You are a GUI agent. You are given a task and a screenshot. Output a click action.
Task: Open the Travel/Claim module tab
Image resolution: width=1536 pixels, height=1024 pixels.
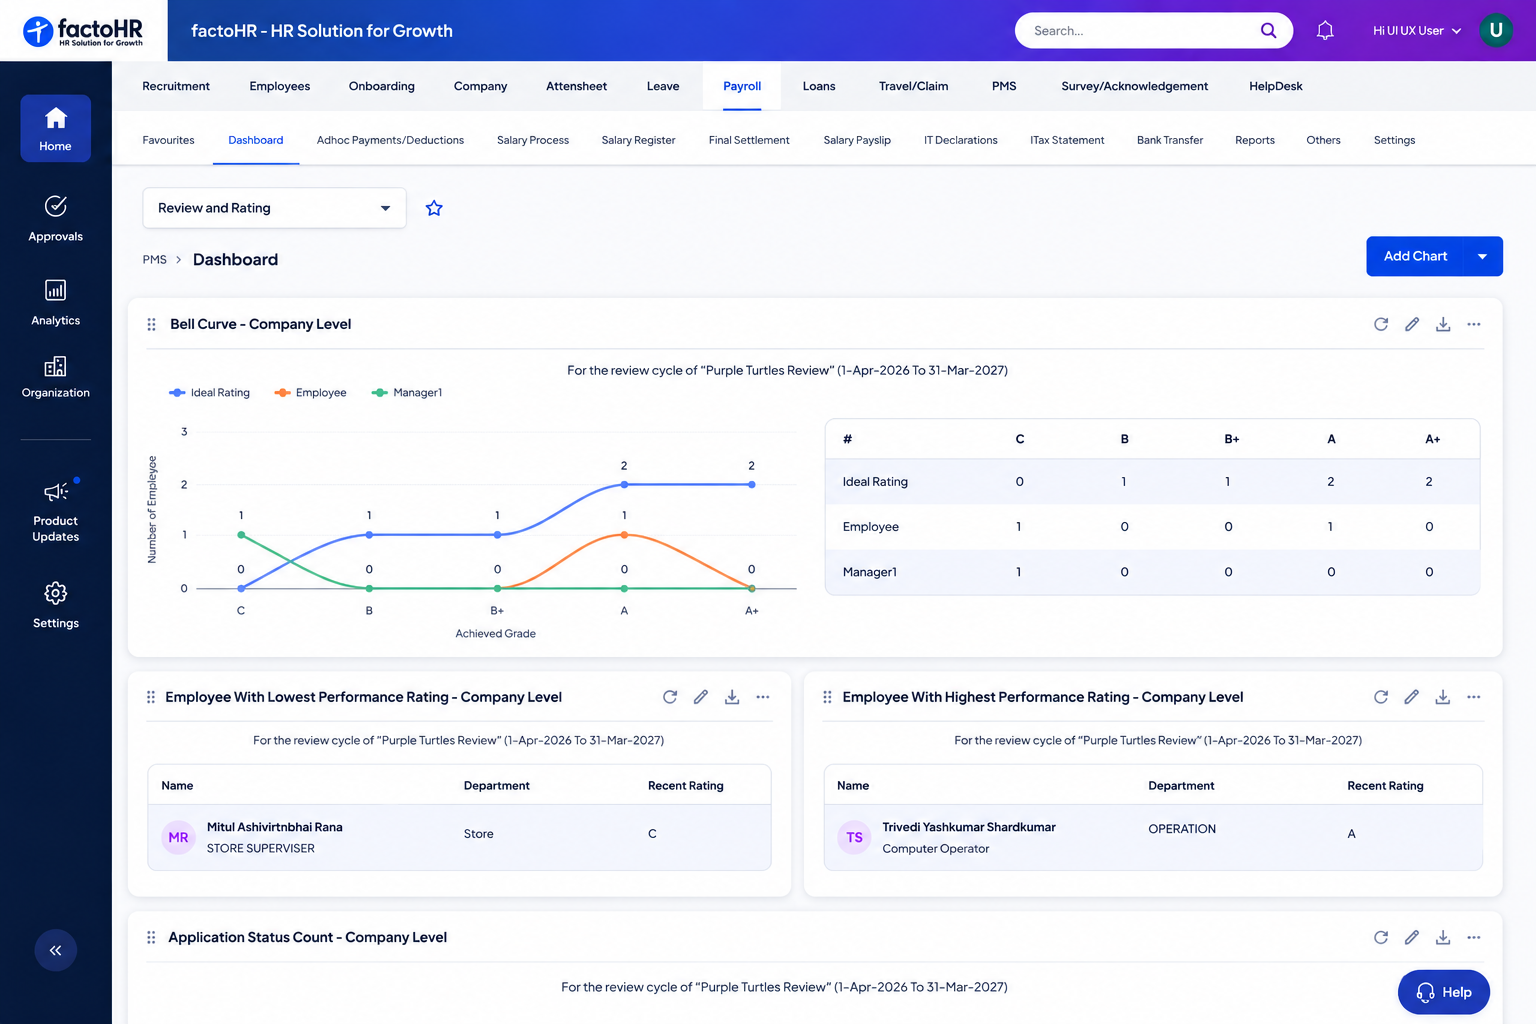[x=914, y=86]
